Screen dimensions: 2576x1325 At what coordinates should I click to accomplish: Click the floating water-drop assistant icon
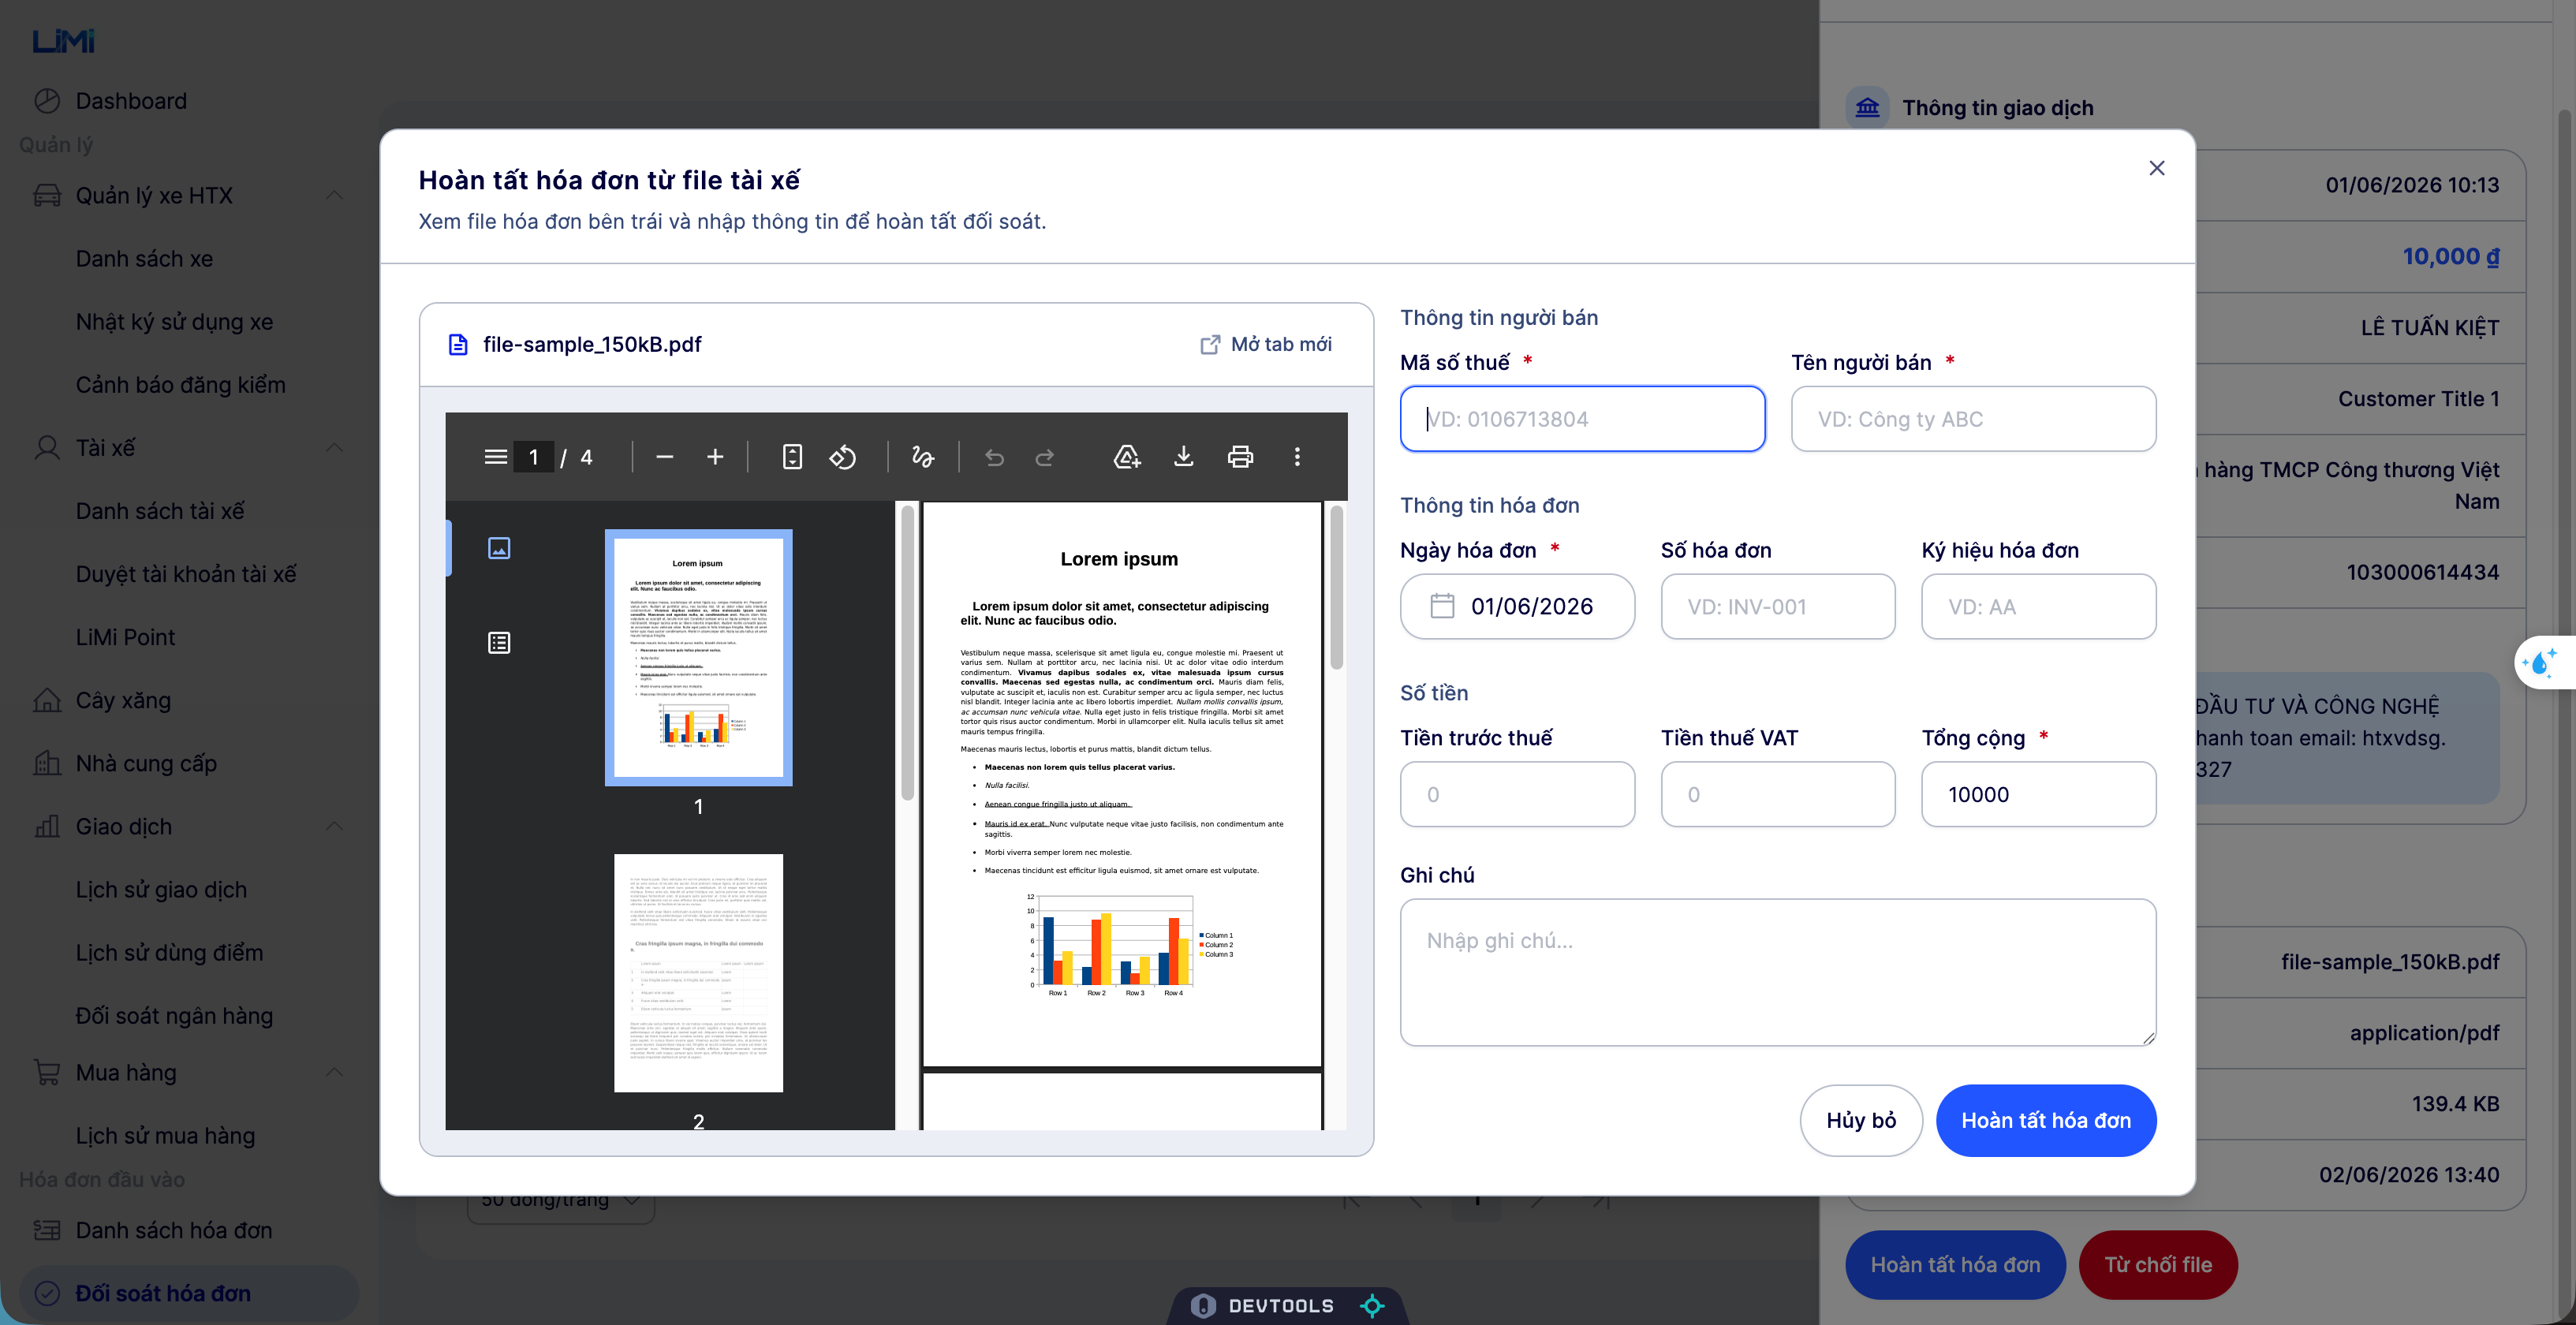pos(2541,662)
